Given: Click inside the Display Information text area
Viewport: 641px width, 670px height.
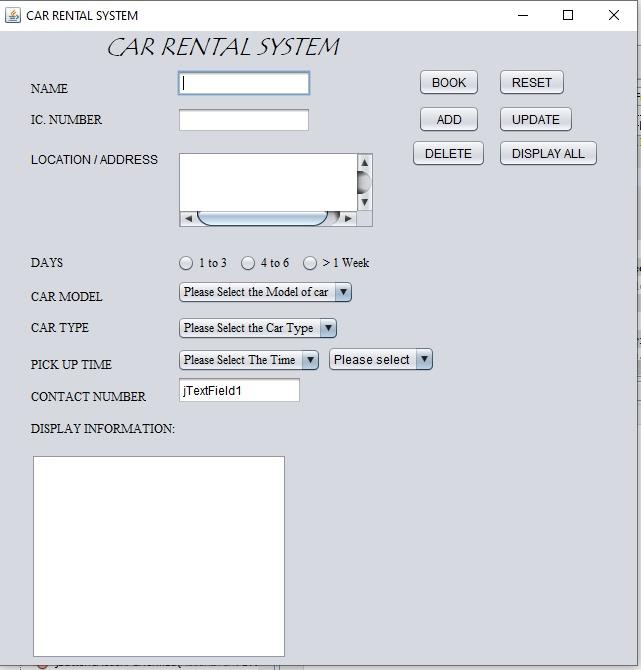Looking at the screenshot, I should click(x=159, y=556).
